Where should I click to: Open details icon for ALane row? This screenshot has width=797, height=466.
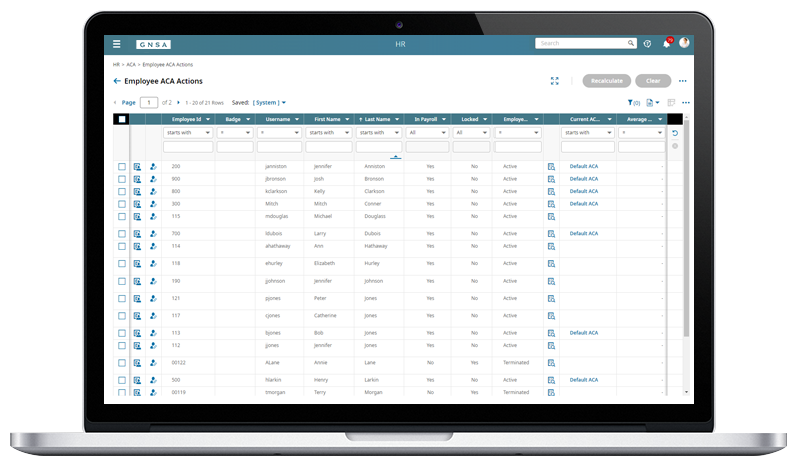[137, 363]
